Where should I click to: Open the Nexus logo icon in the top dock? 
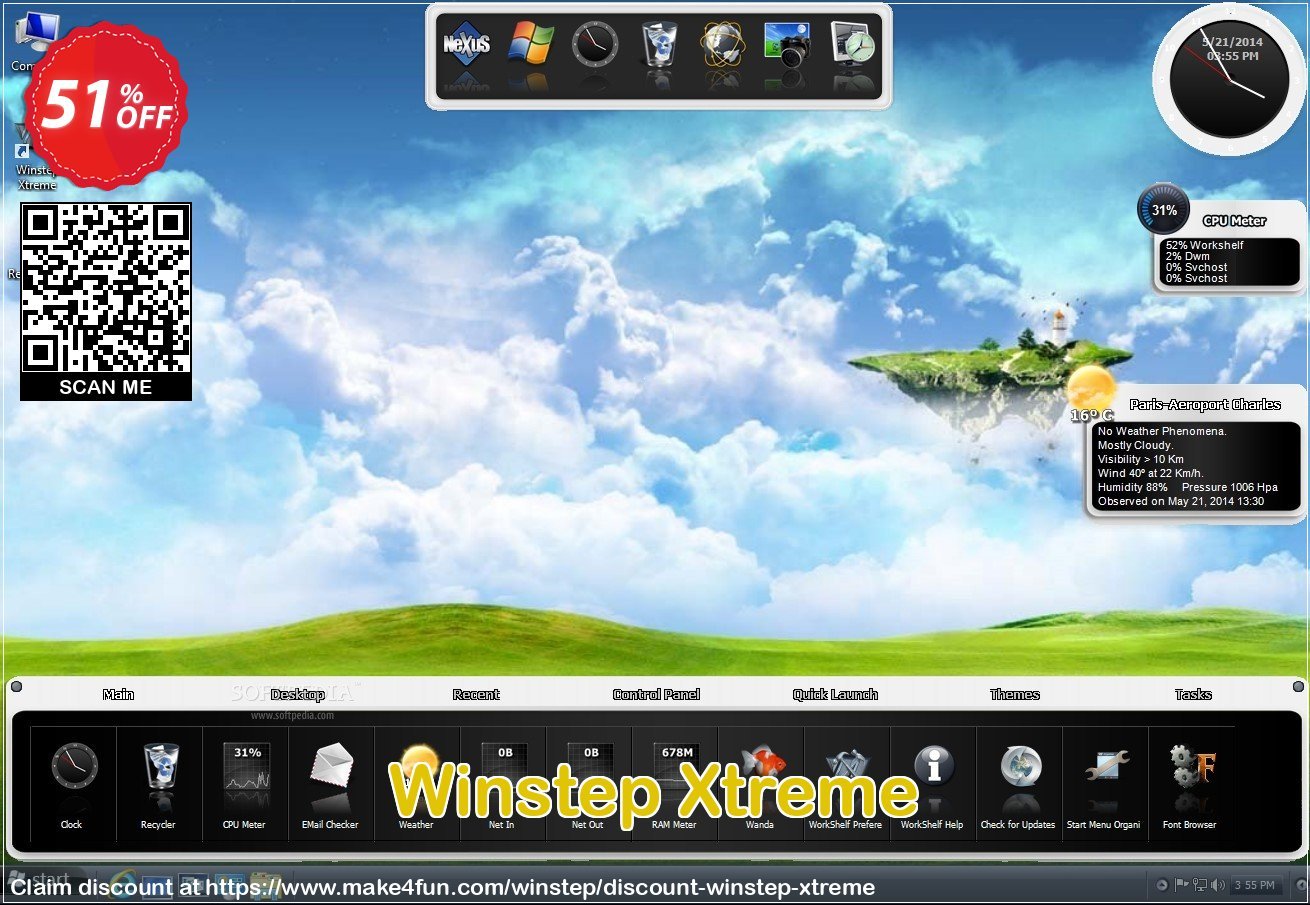tap(464, 46)
